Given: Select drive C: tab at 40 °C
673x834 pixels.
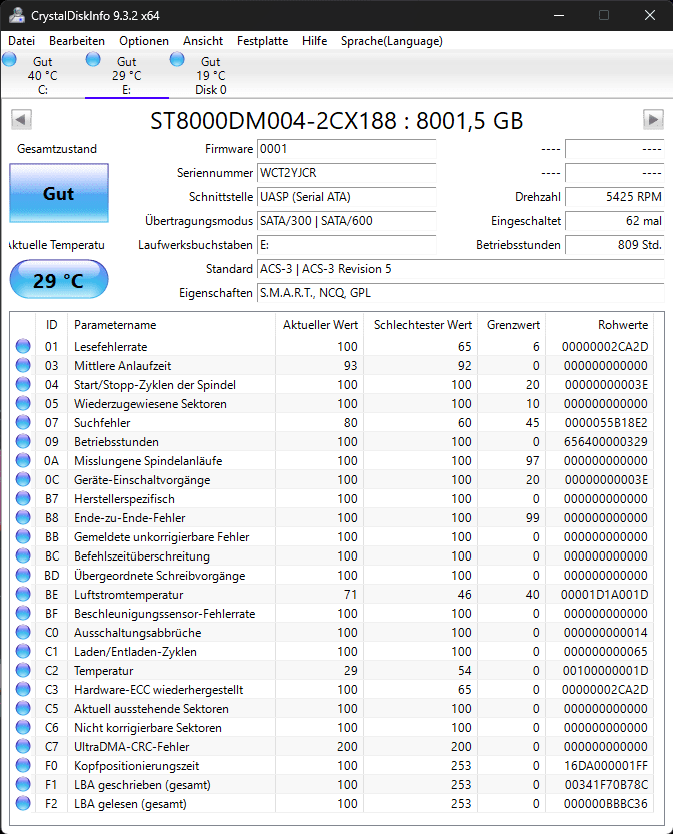Looking at the screenshot, I should click(x=43, y=75).
